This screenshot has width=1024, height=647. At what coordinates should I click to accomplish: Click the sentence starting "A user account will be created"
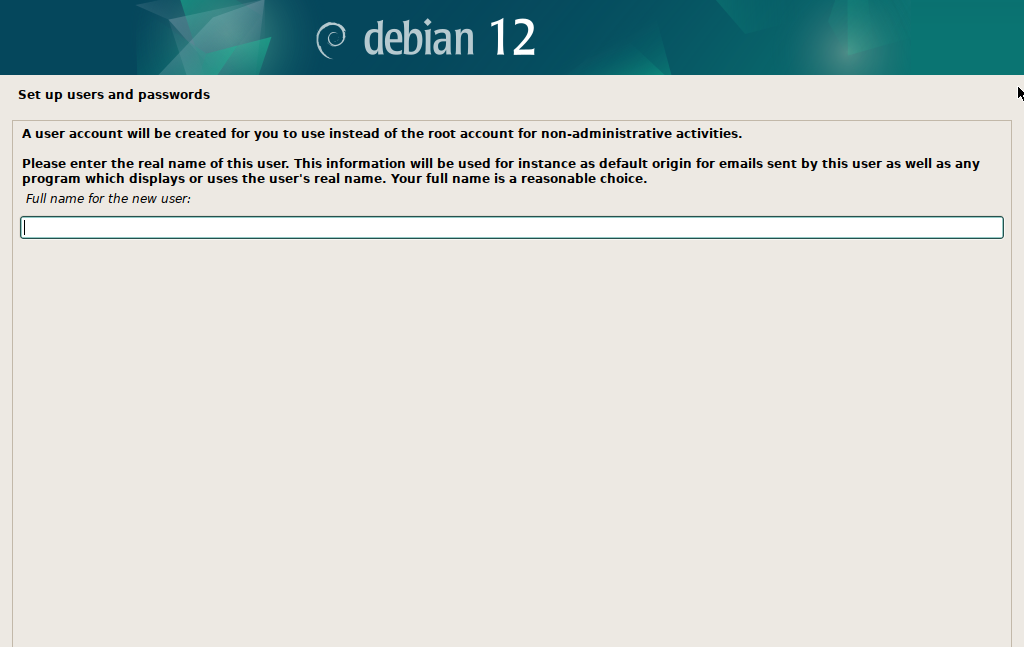point(382,134)
